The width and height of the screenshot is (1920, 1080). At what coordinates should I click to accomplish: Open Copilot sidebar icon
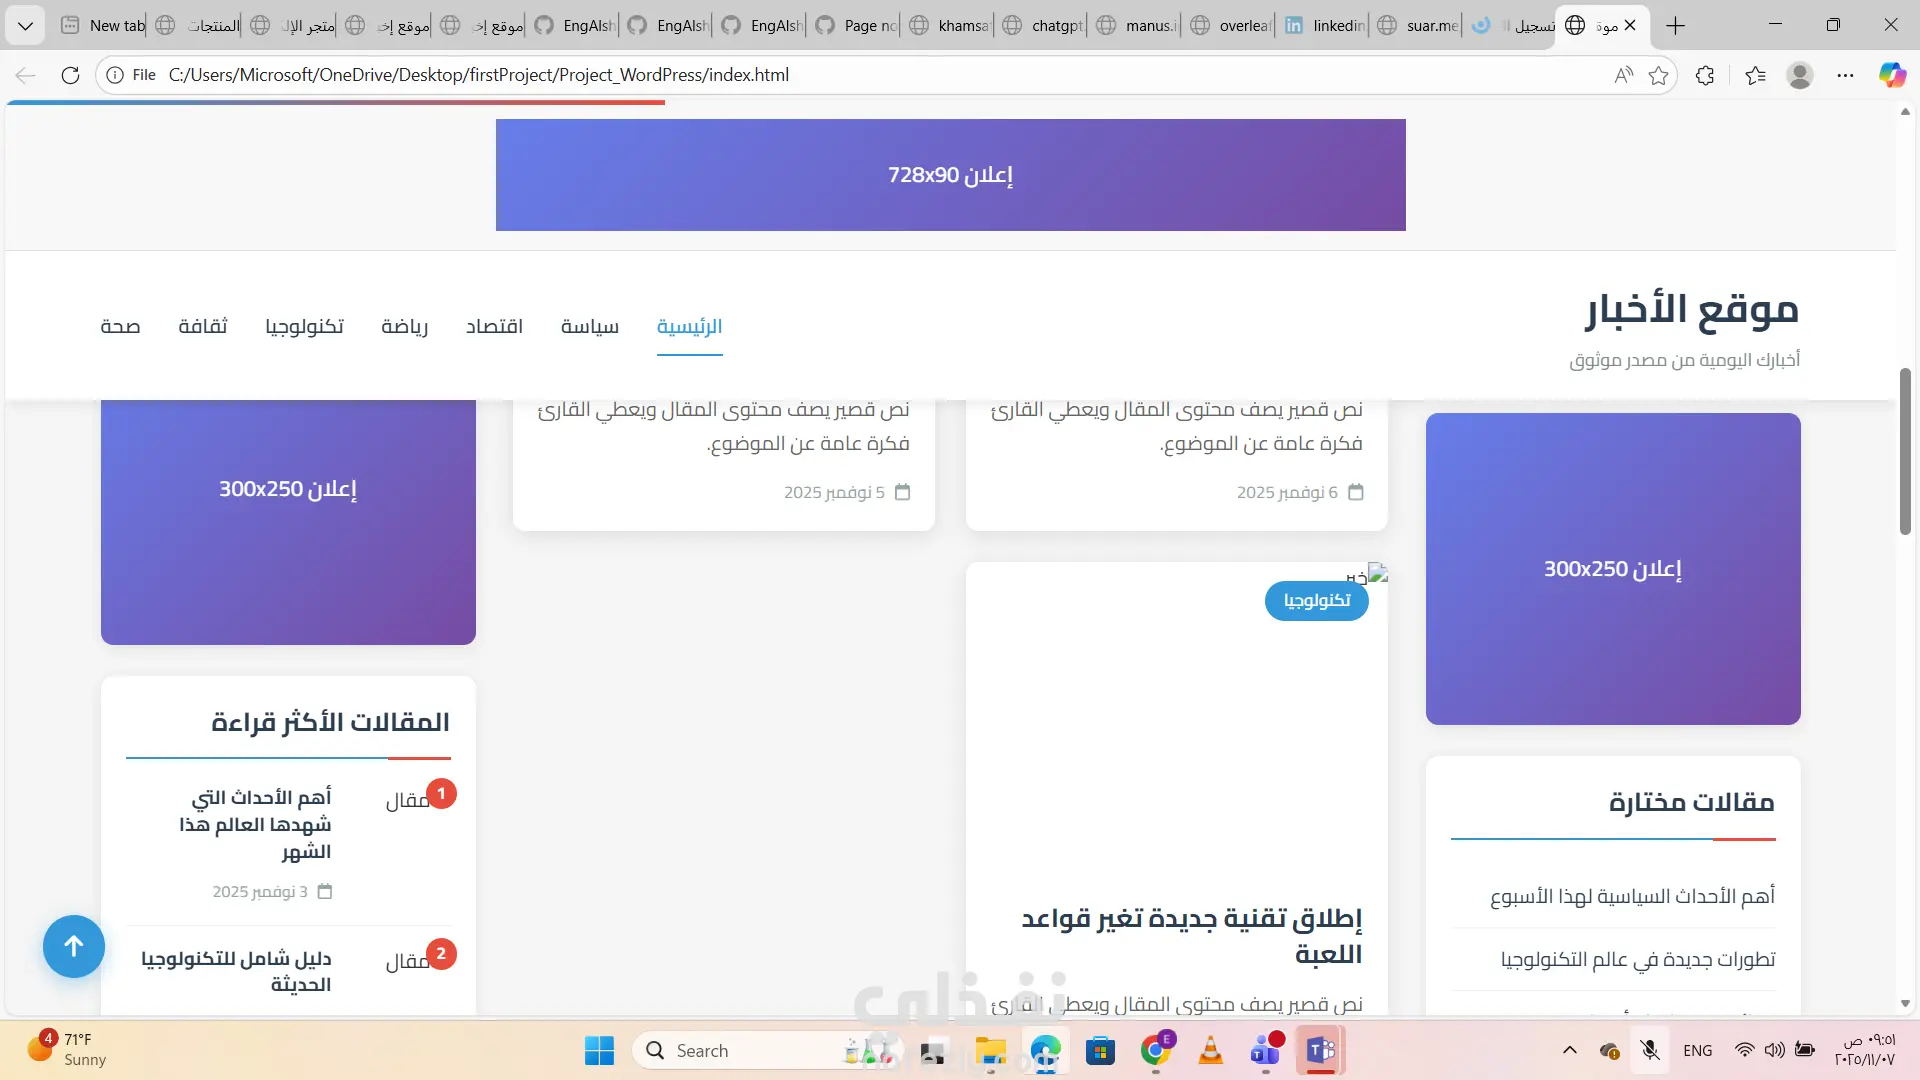[x=1892, y=75]
